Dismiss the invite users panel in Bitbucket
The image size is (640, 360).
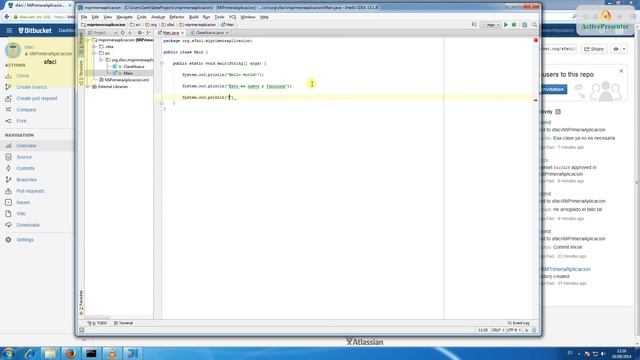(x=621, y=71)
